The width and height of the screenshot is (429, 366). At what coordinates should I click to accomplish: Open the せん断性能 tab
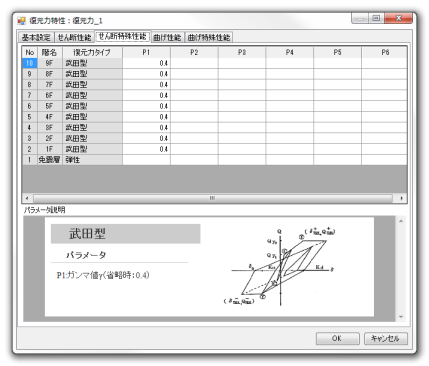pos(74,37)
